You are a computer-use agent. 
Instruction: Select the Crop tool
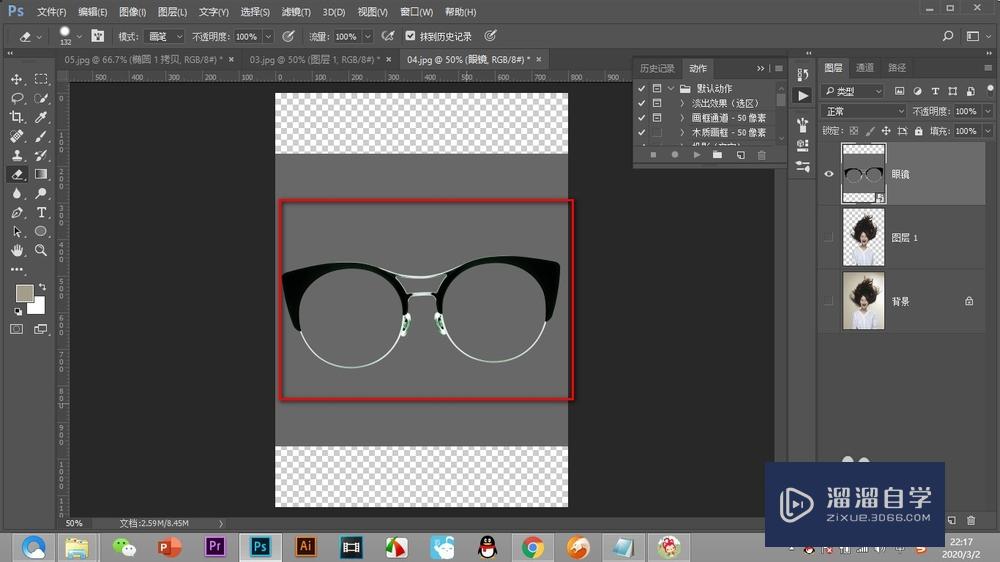pos(17,117)
